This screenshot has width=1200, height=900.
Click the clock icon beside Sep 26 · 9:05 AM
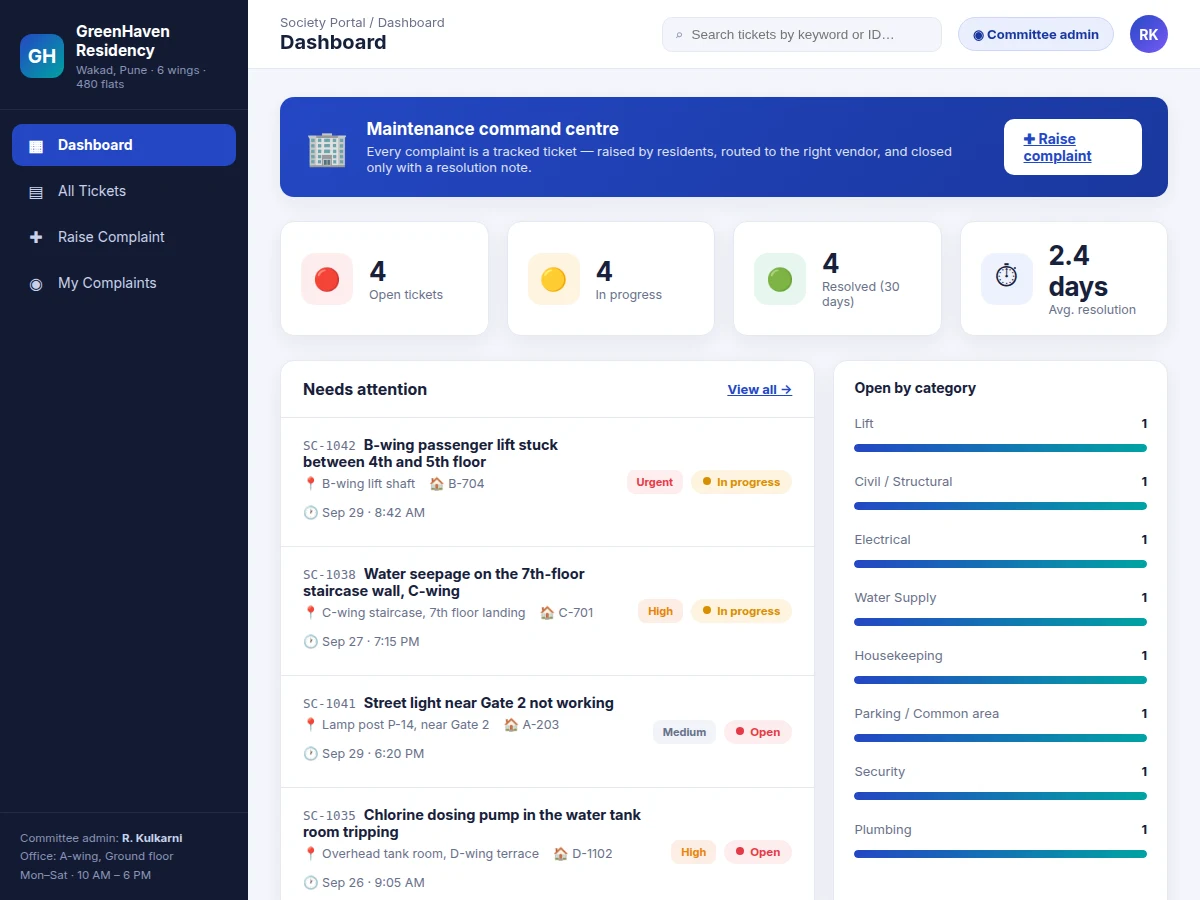[310, 883]
